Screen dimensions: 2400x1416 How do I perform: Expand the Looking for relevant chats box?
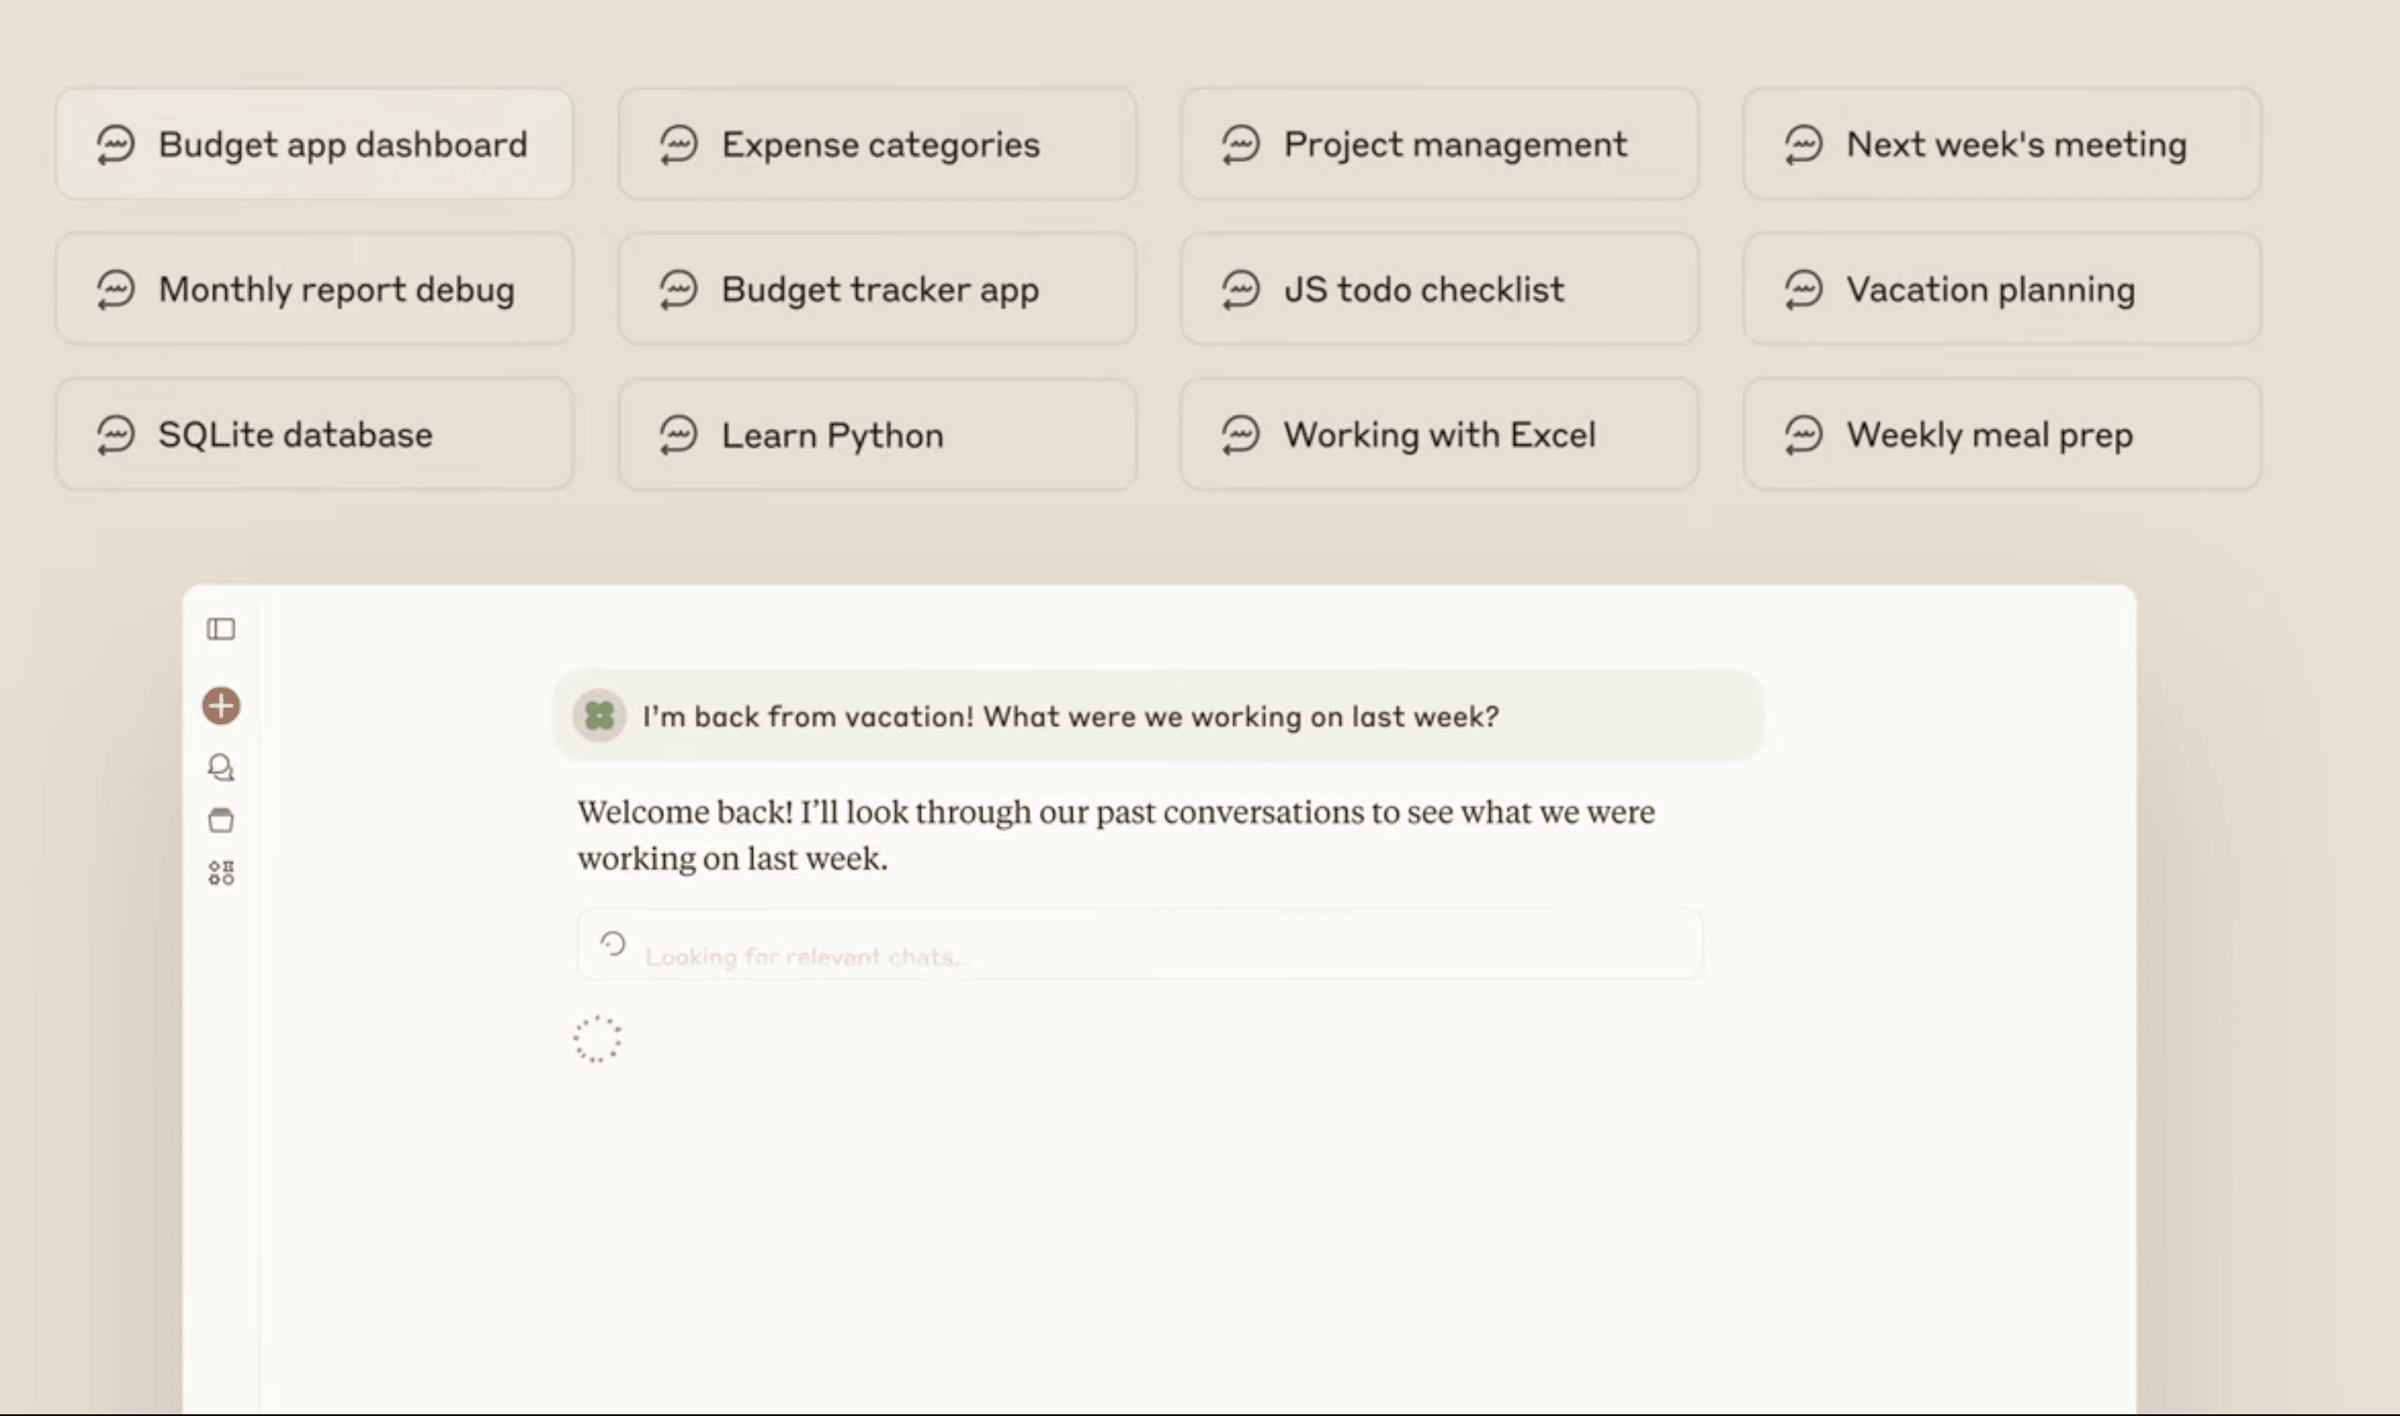coord(1139,944)
